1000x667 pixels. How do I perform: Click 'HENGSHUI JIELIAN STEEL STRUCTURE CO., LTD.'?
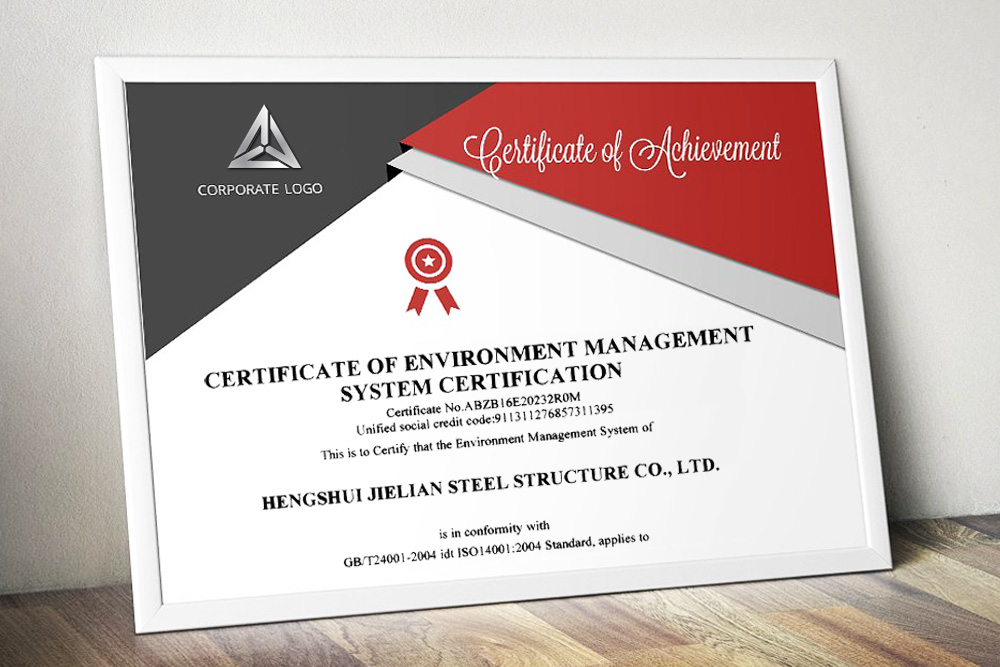pos(490,483)
